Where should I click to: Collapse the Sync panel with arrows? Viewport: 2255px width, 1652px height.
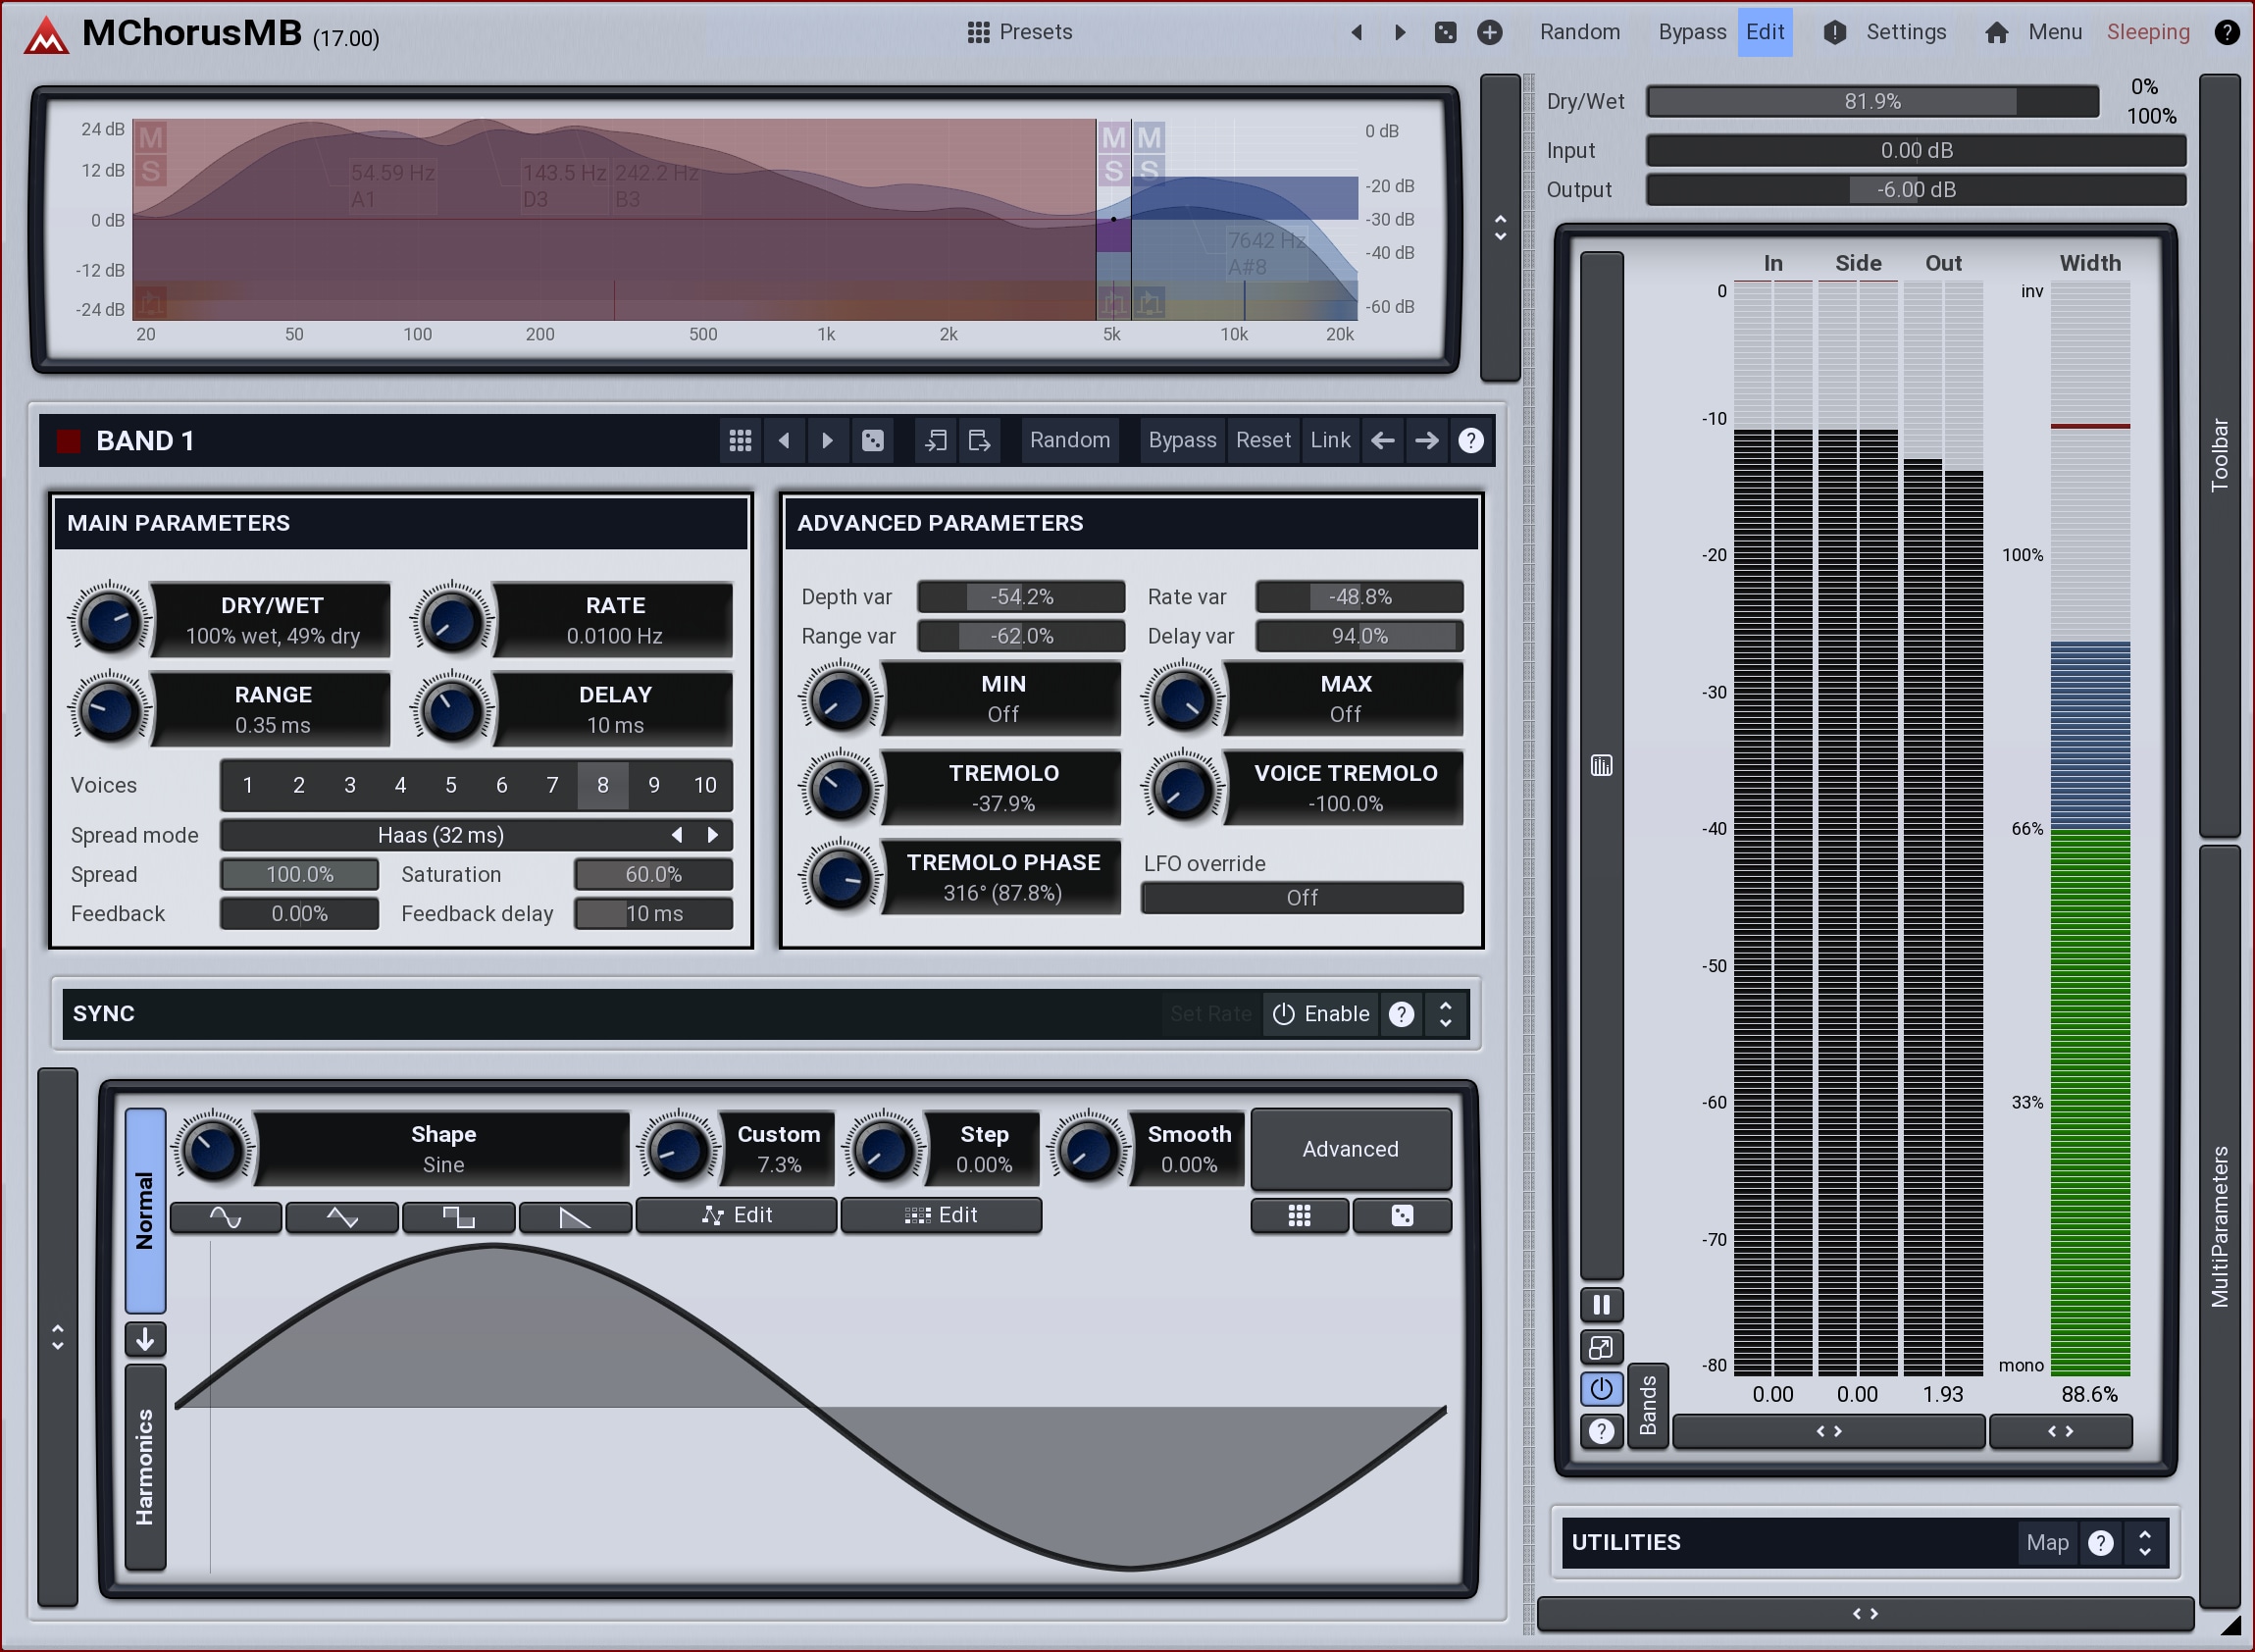click(1446, 1014)
